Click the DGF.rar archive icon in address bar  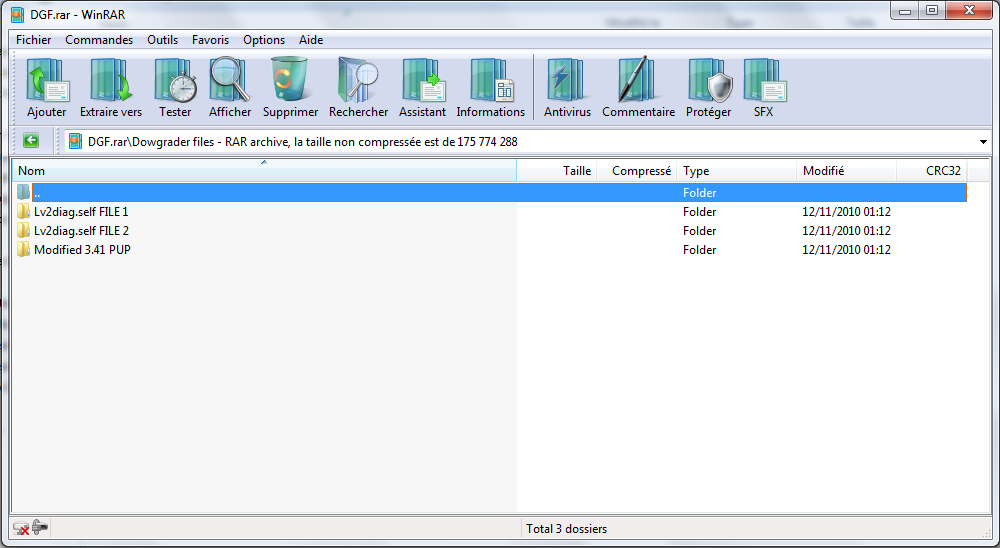click(76, 141)
